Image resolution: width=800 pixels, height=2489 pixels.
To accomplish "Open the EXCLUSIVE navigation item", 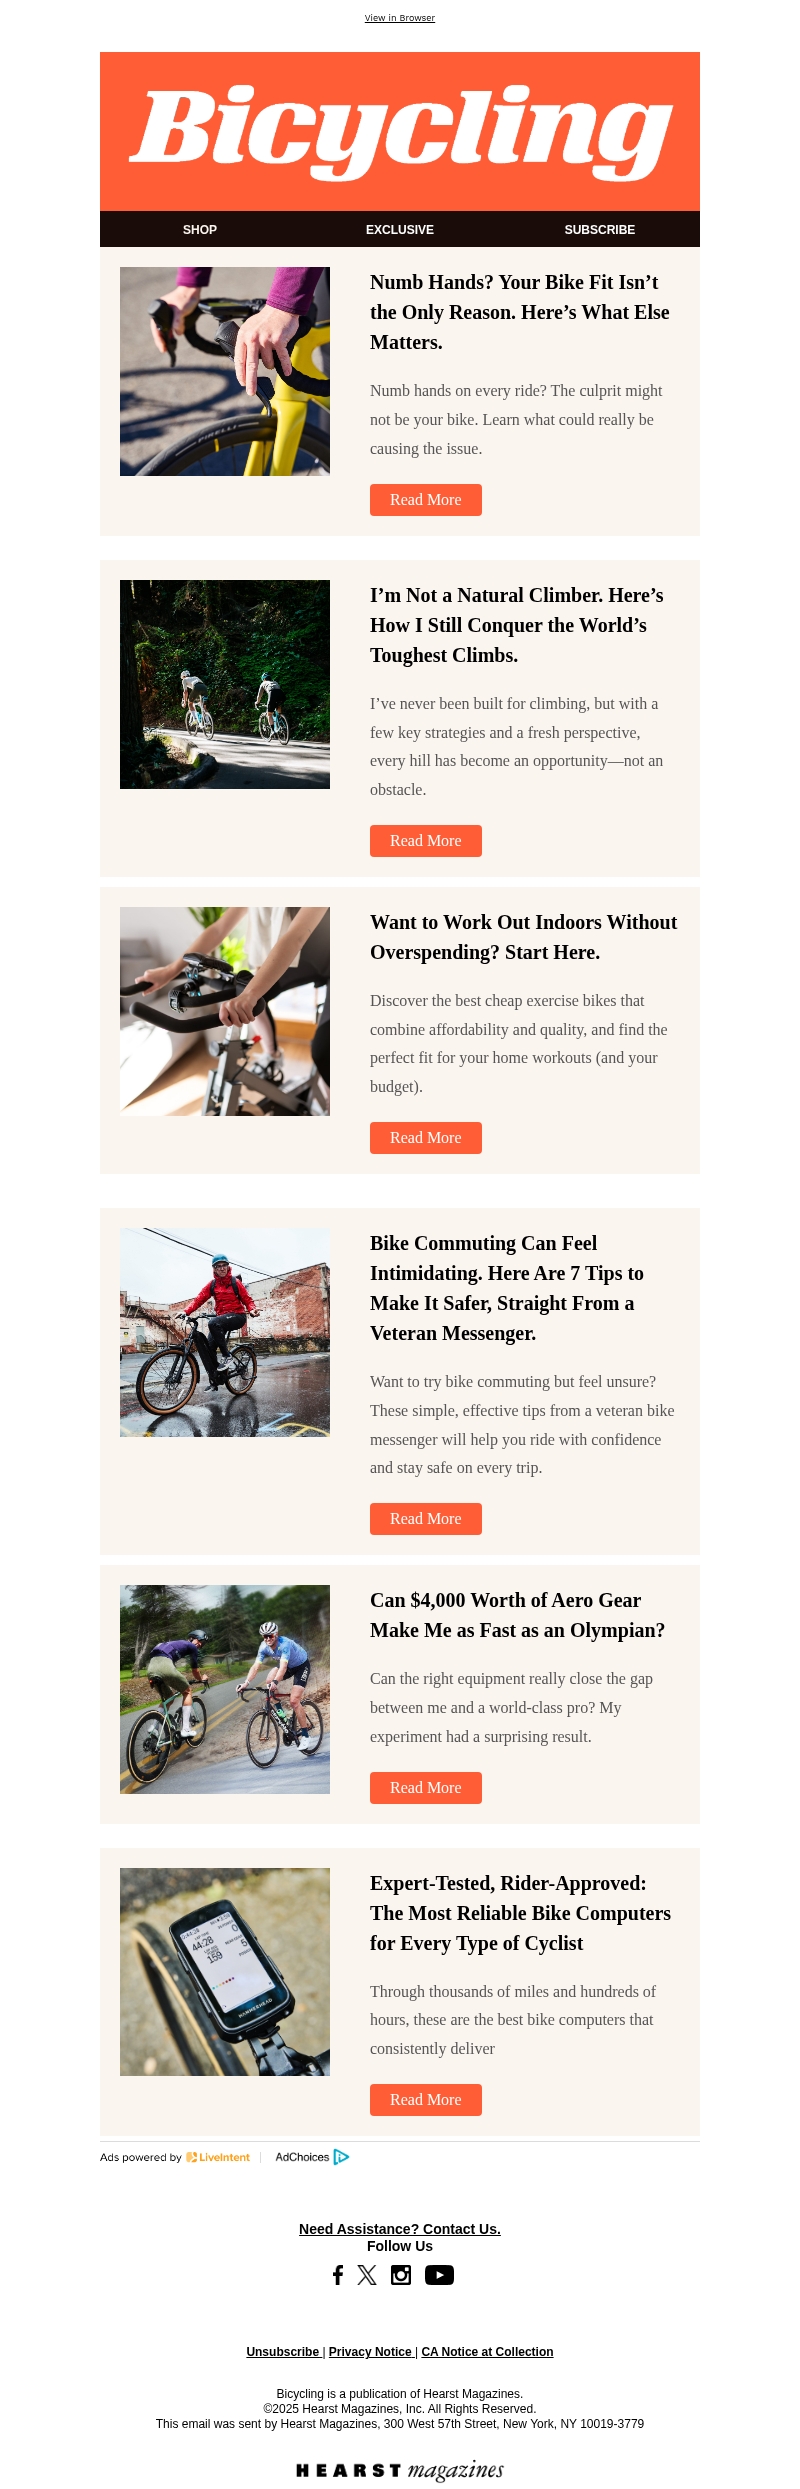I will tap(400, 229).
